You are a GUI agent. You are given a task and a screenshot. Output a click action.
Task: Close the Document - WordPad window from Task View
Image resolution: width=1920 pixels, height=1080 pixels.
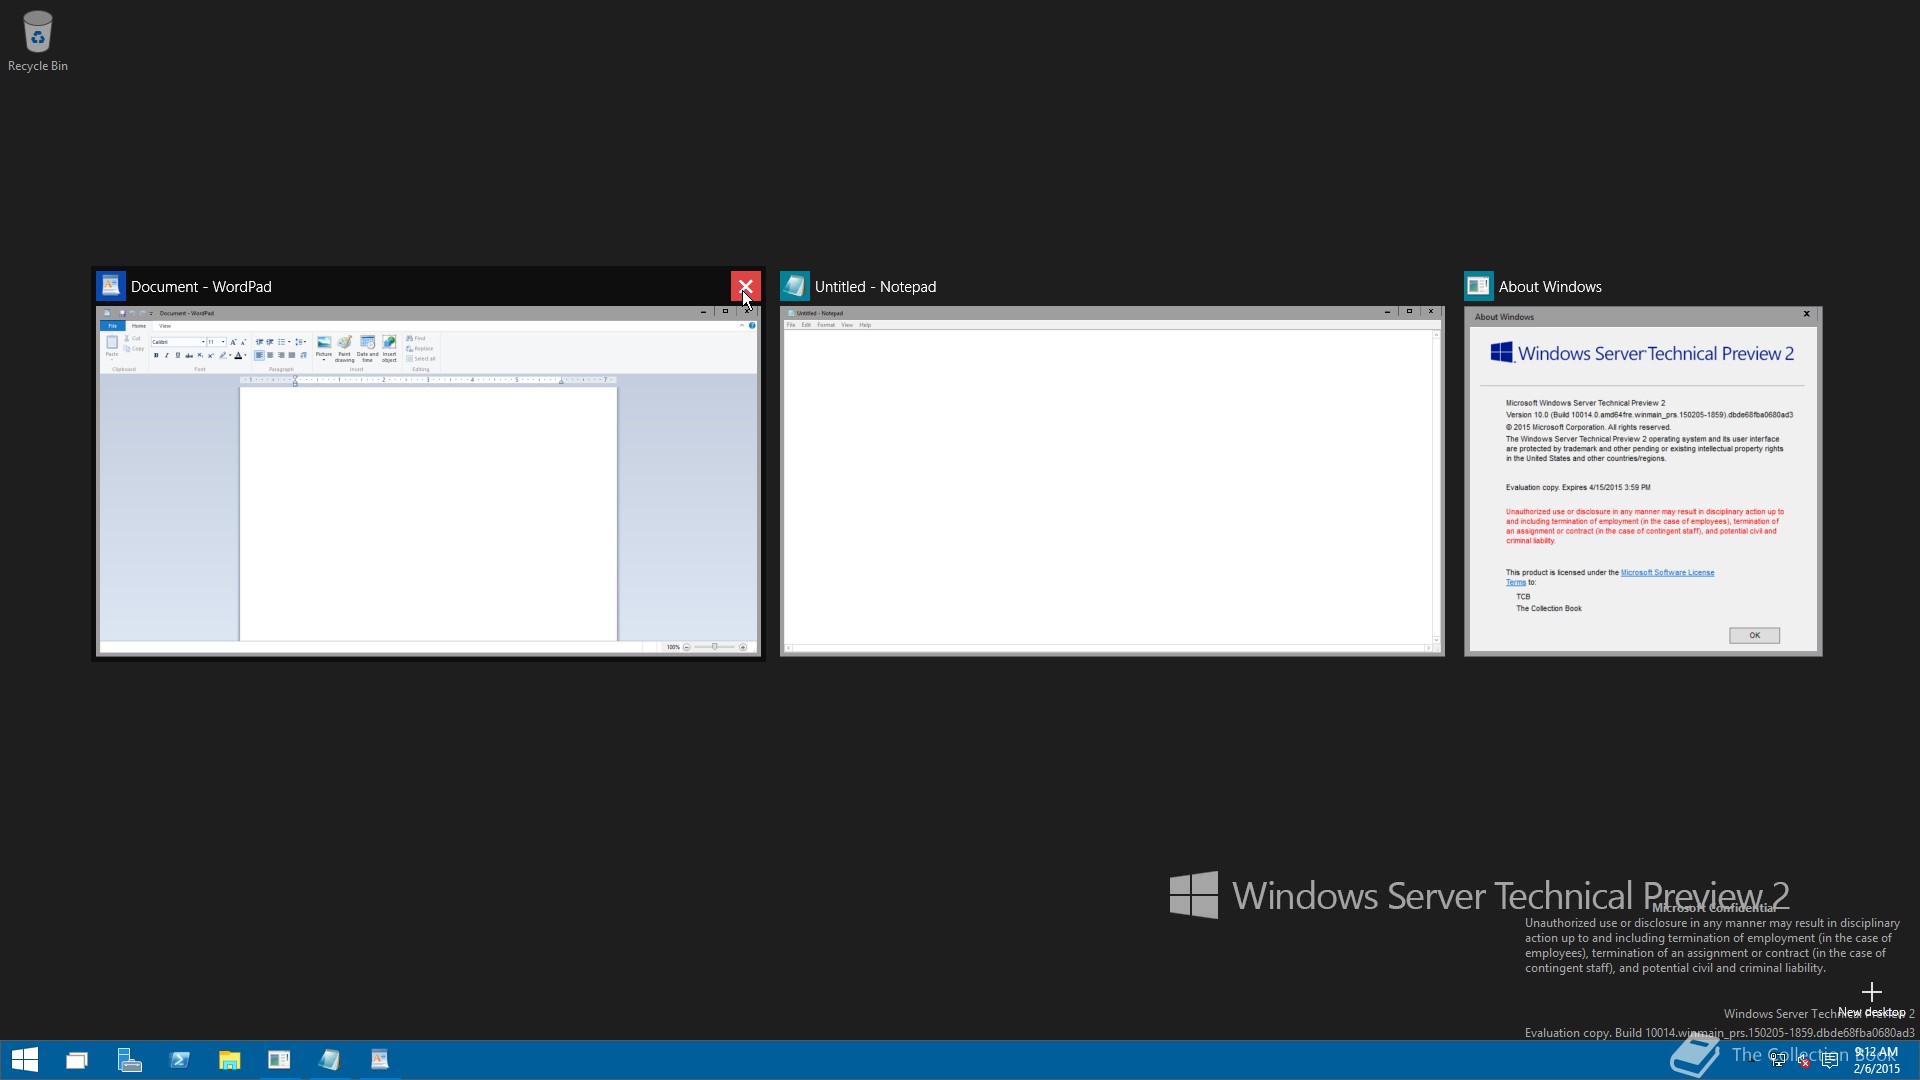click(745, 286)
